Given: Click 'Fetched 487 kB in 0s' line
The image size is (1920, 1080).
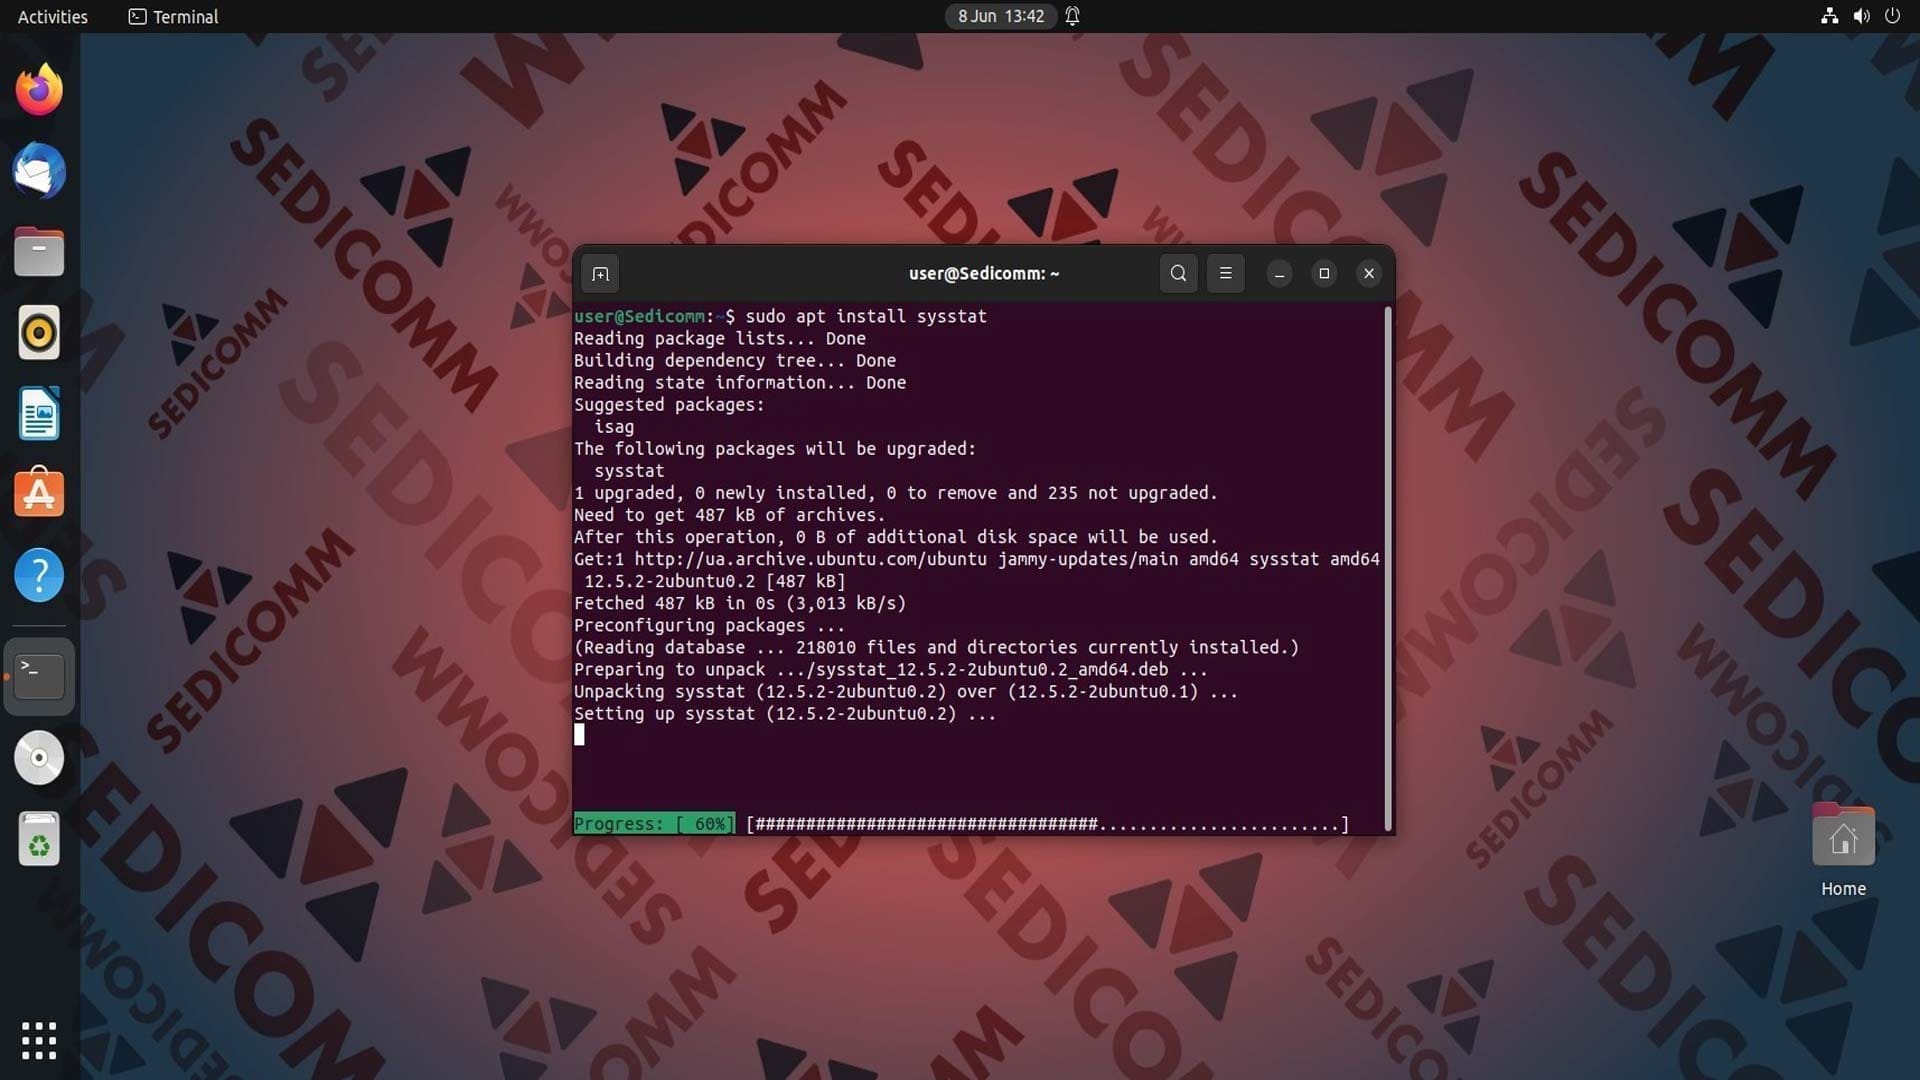Looking at the screenshot, I should (740, 603).
